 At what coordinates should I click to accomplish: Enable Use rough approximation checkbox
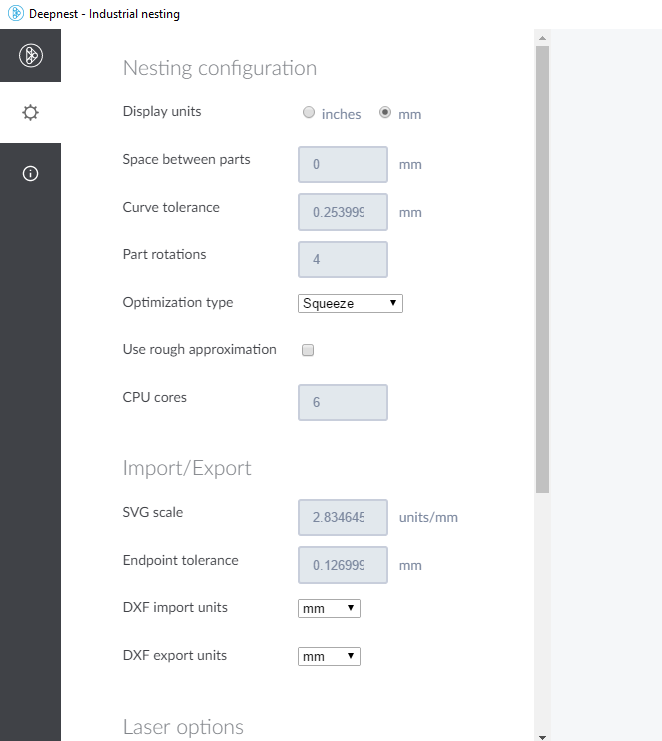tap(308, 350)
